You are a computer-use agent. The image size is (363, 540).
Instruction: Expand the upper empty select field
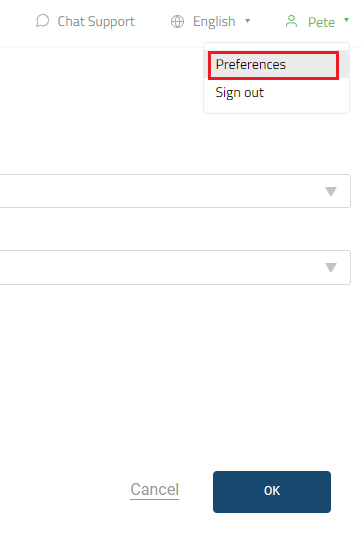175,191
